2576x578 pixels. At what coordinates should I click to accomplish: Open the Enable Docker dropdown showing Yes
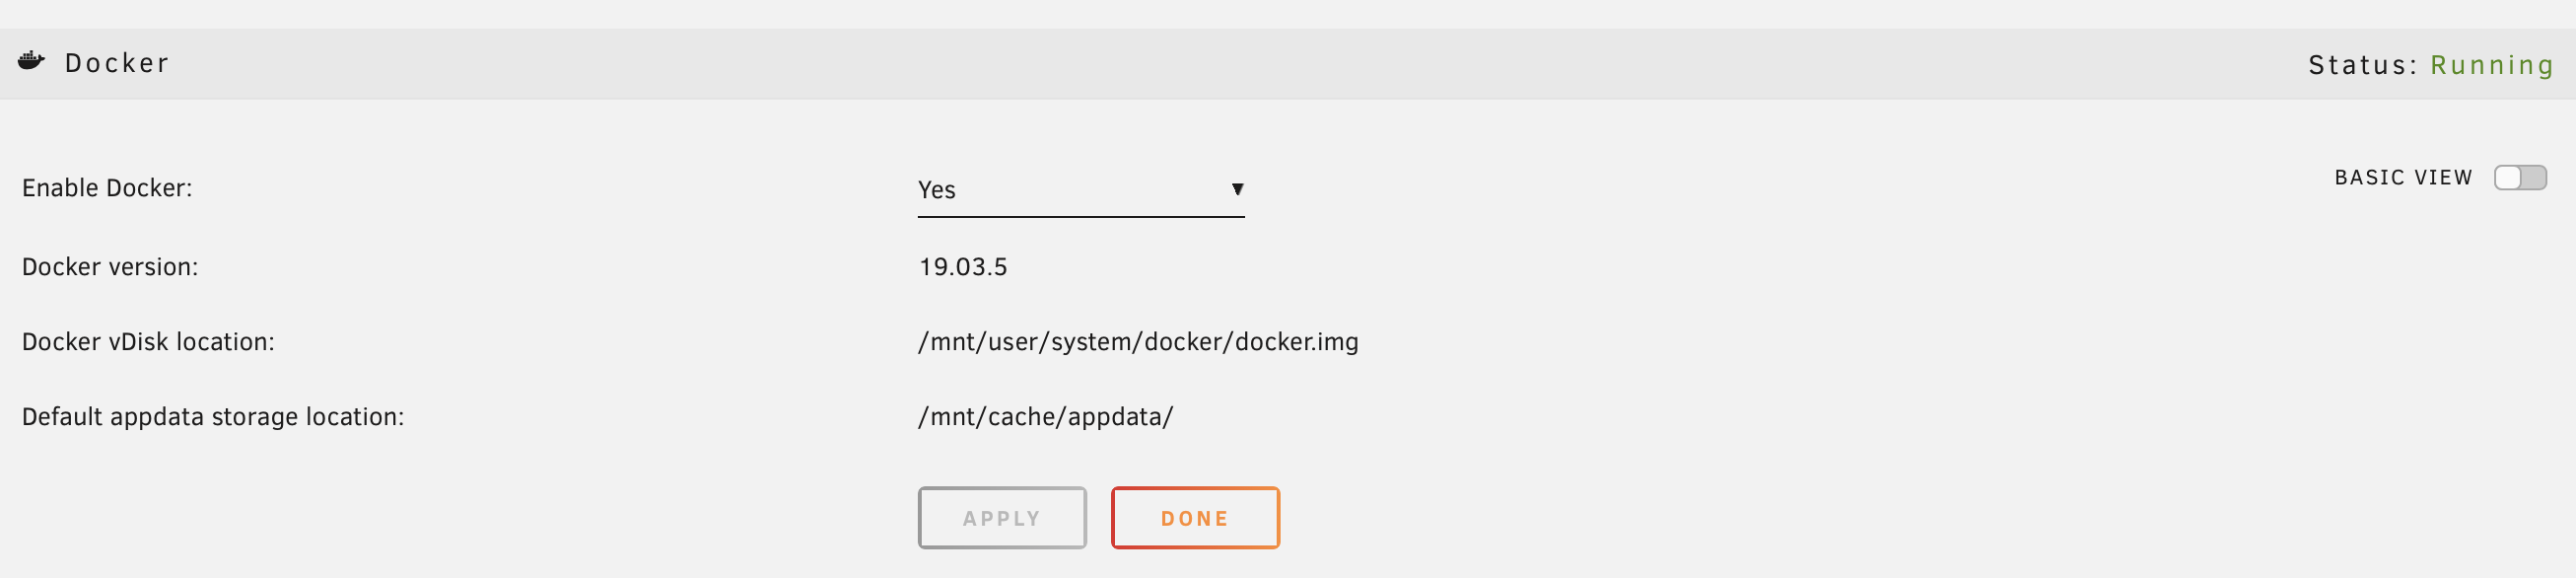[x=1081, y=190]
